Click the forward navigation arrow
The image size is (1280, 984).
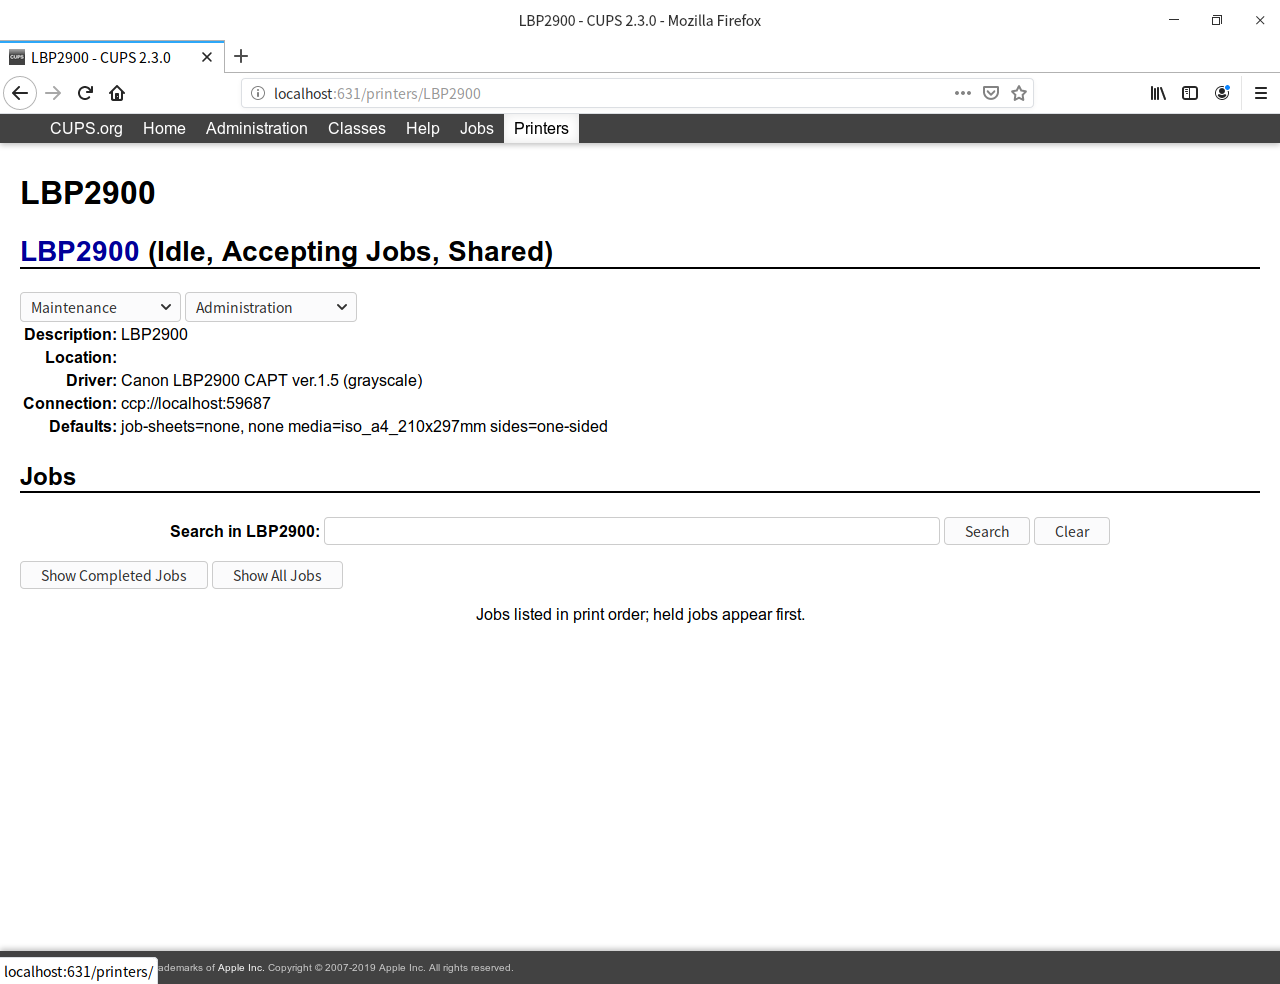[53, 93]
